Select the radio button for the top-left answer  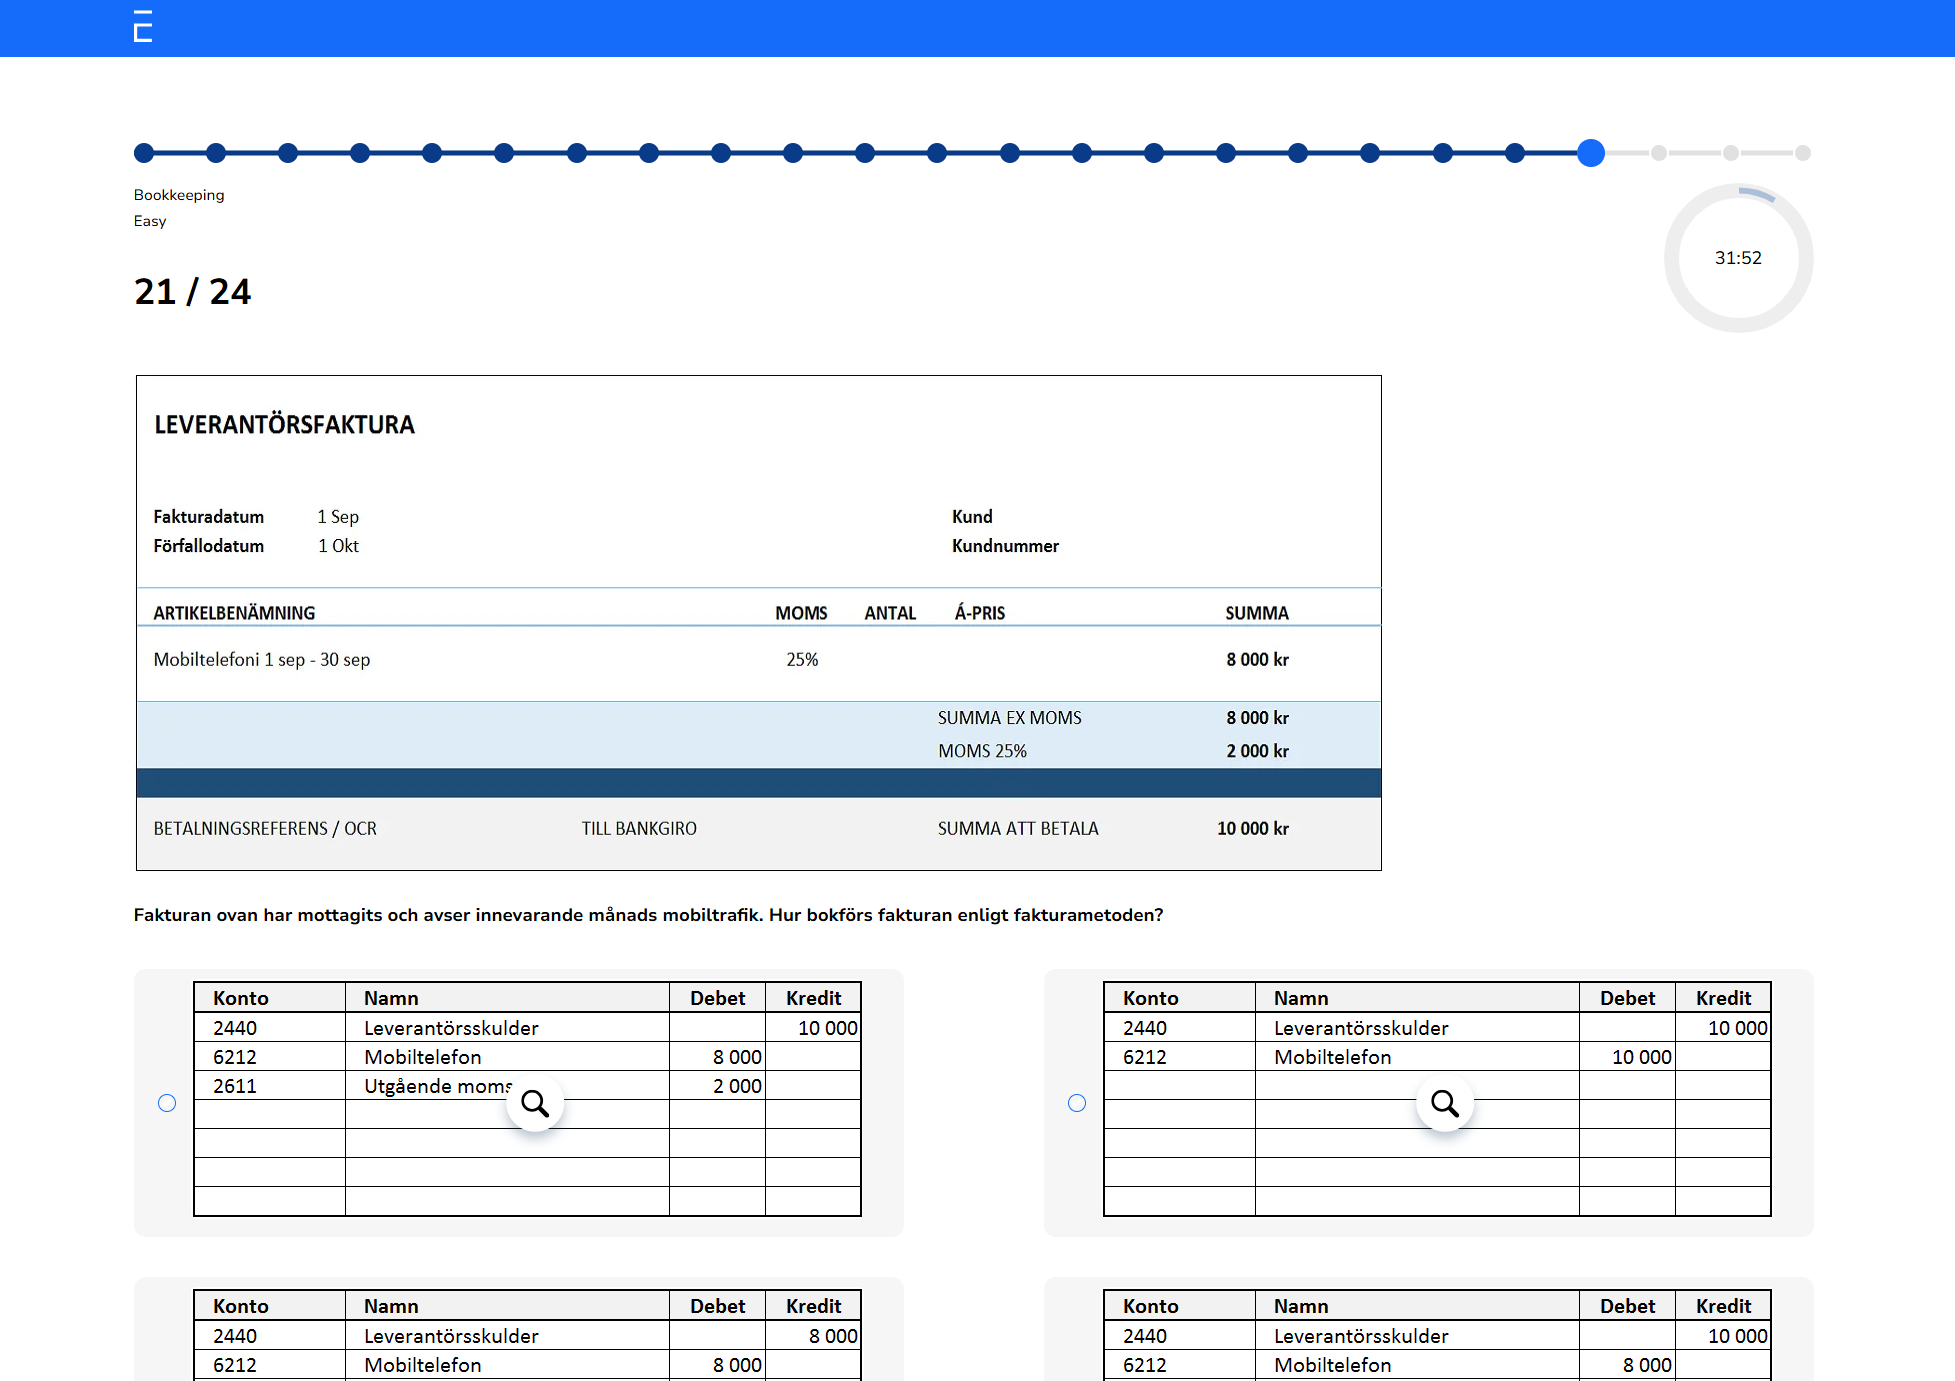tap(167, 1103)
